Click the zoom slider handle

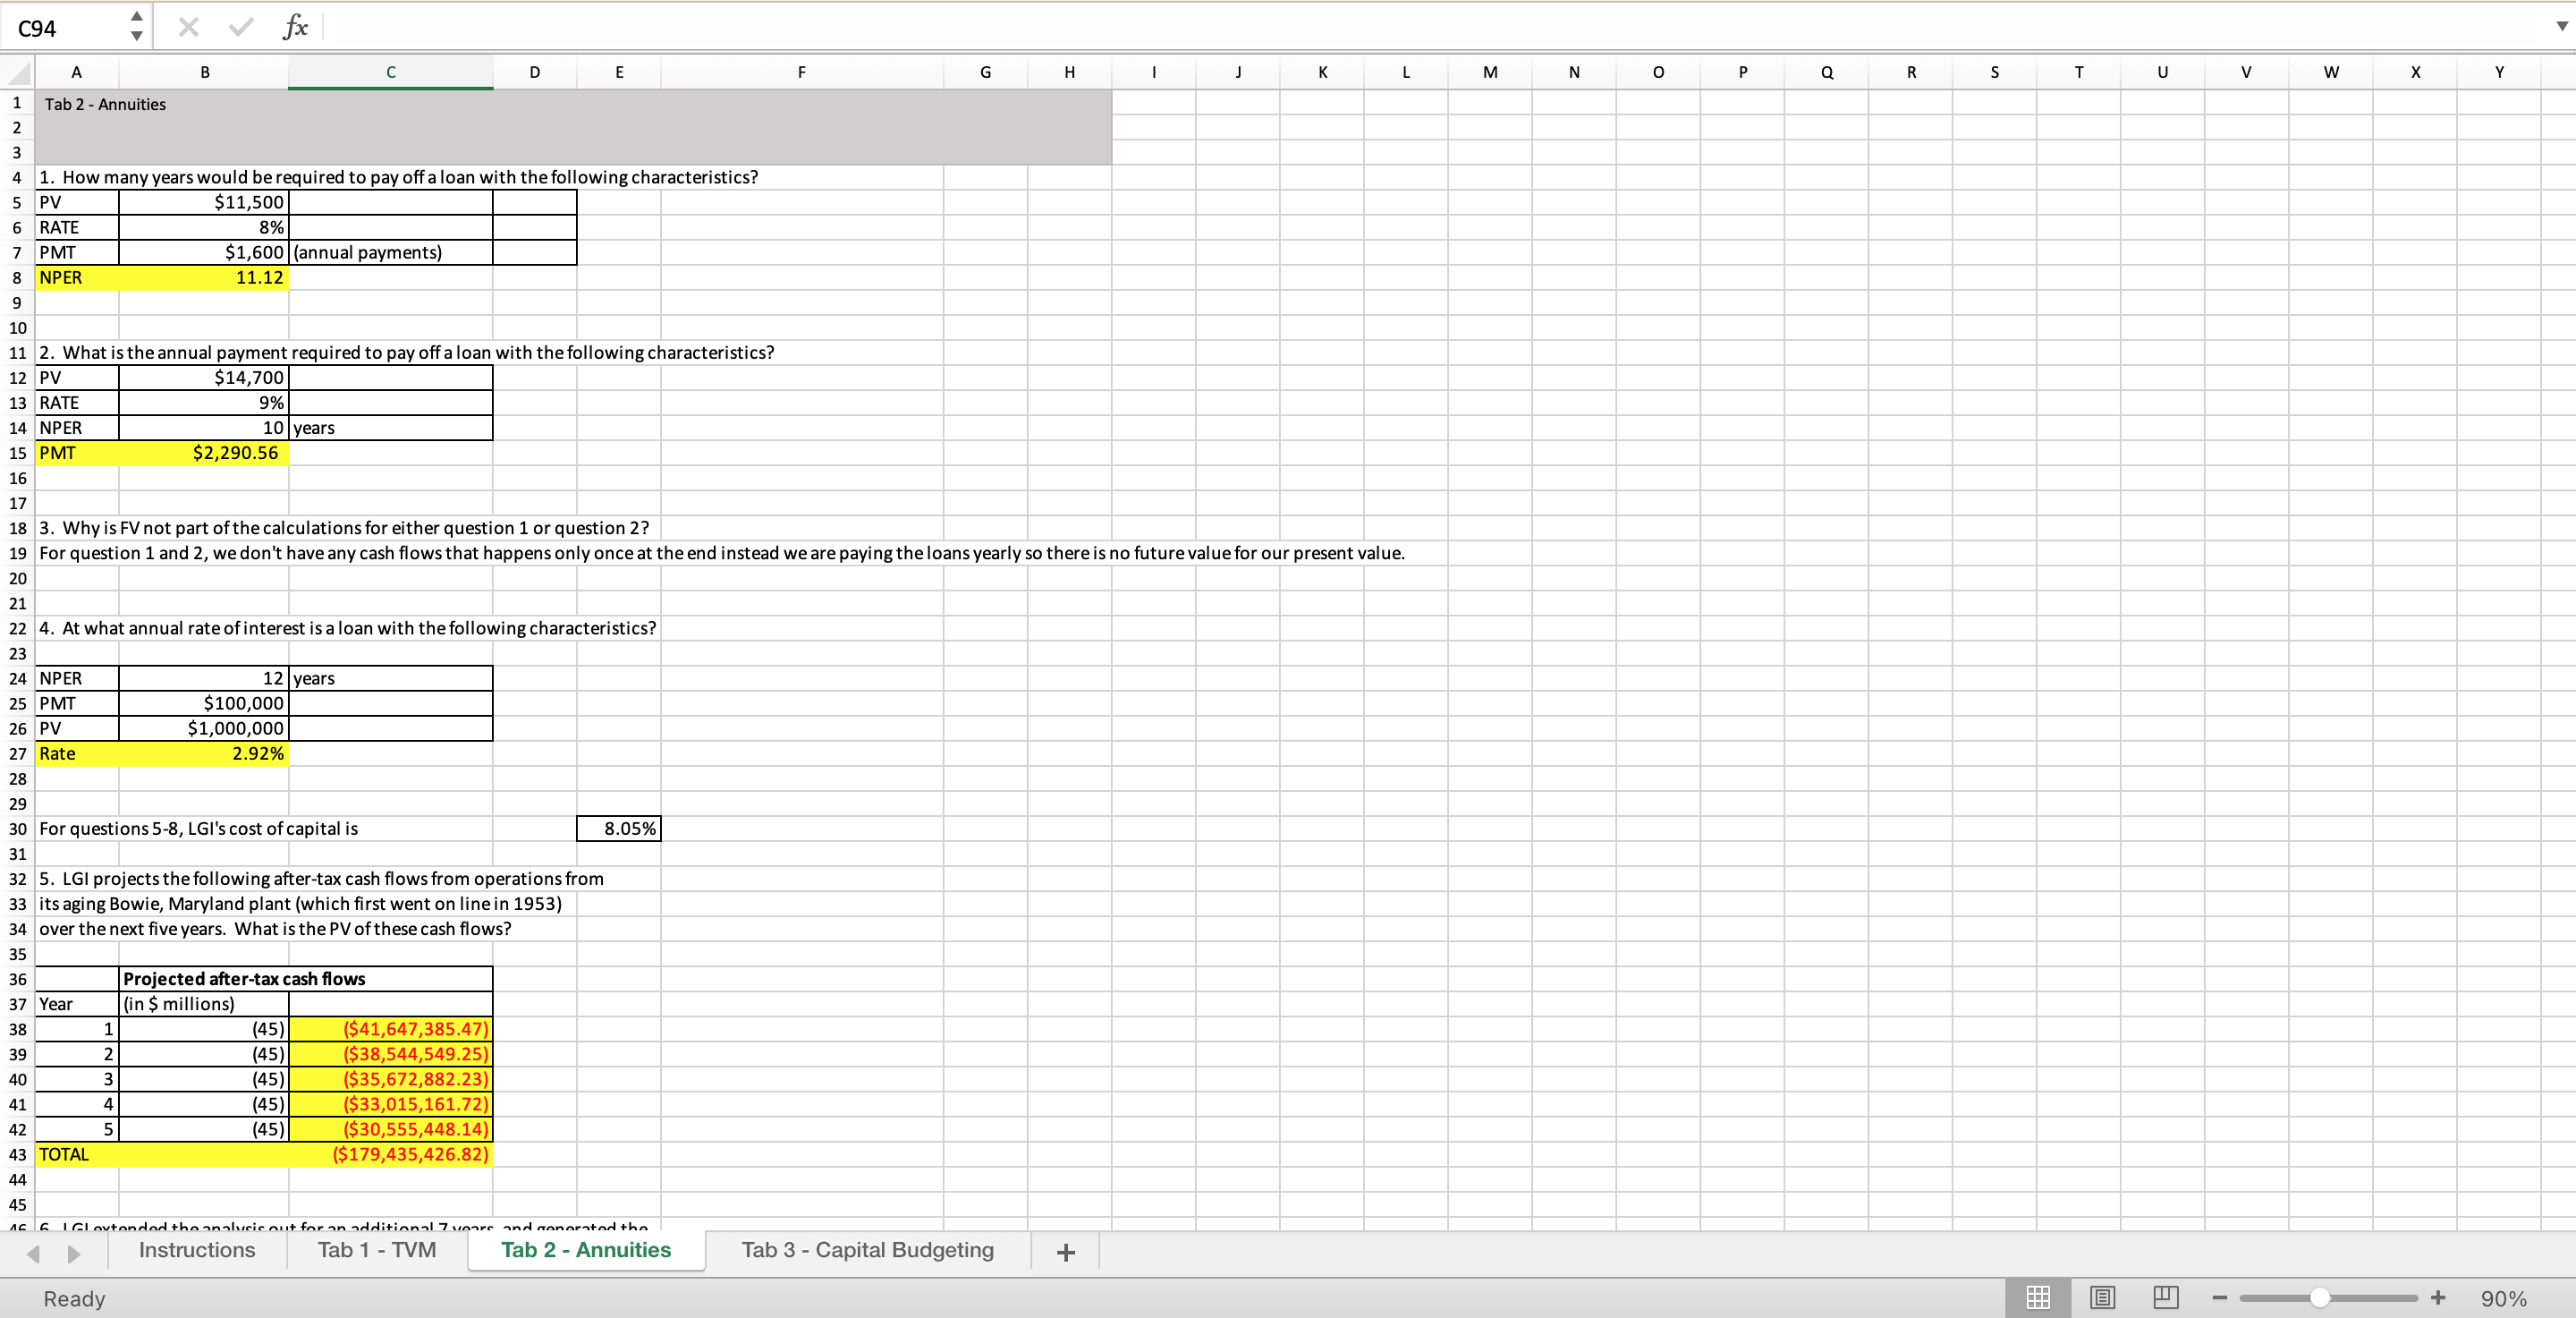2321,1297
